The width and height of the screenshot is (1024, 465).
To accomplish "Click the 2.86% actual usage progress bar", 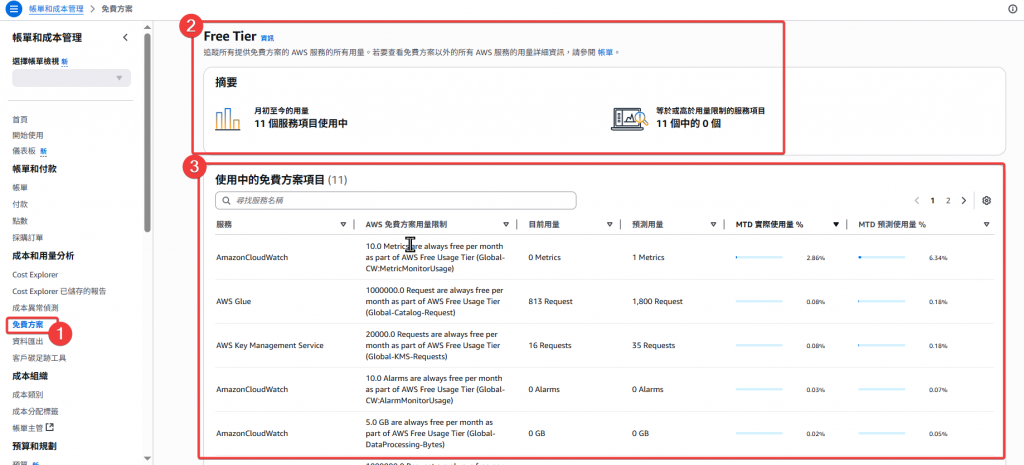I will [x=759, y=257].
